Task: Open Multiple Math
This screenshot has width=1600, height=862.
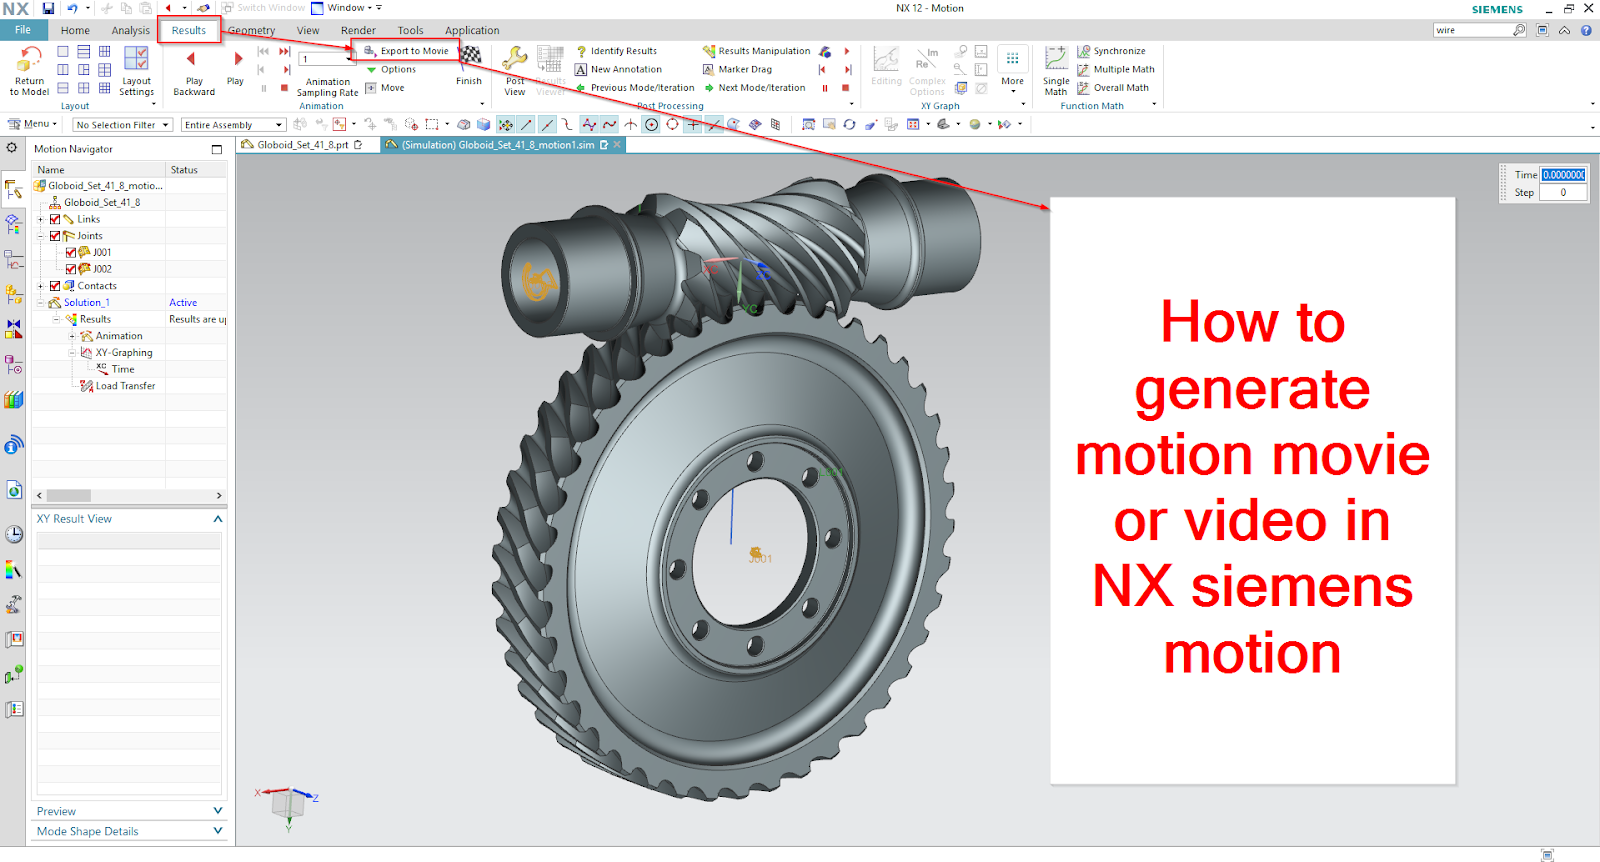Action: coord(1115,69)
